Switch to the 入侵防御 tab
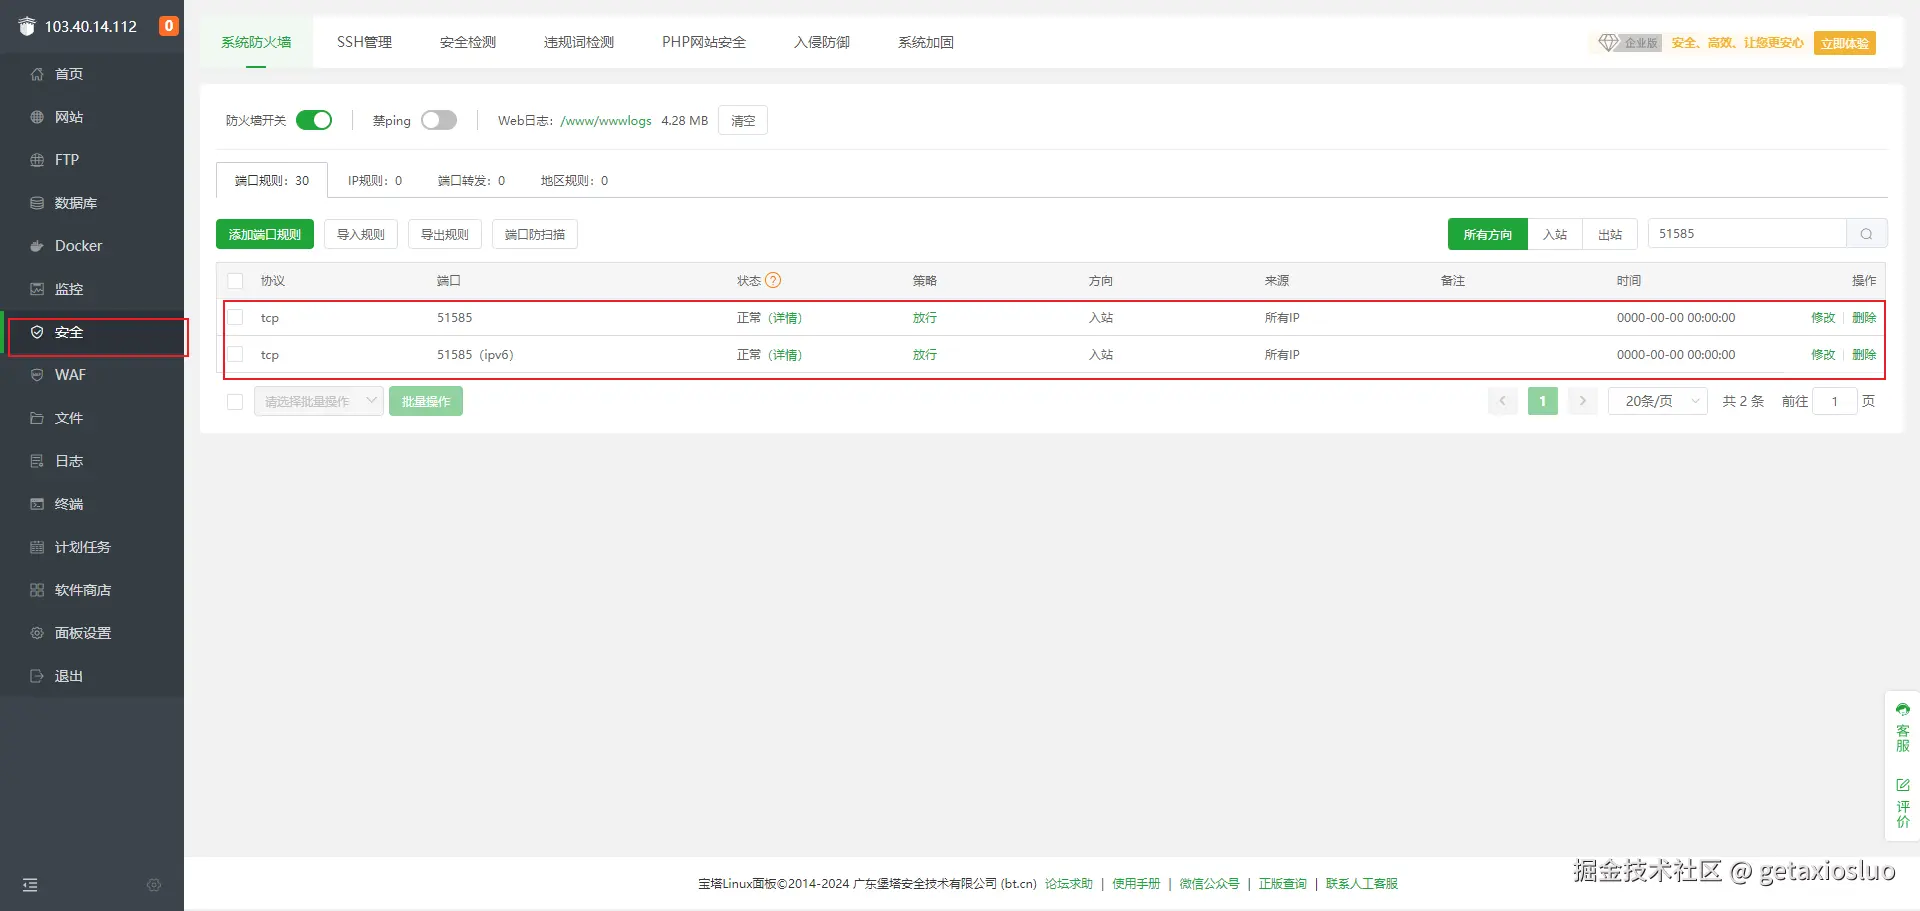 tap(822, 42)
